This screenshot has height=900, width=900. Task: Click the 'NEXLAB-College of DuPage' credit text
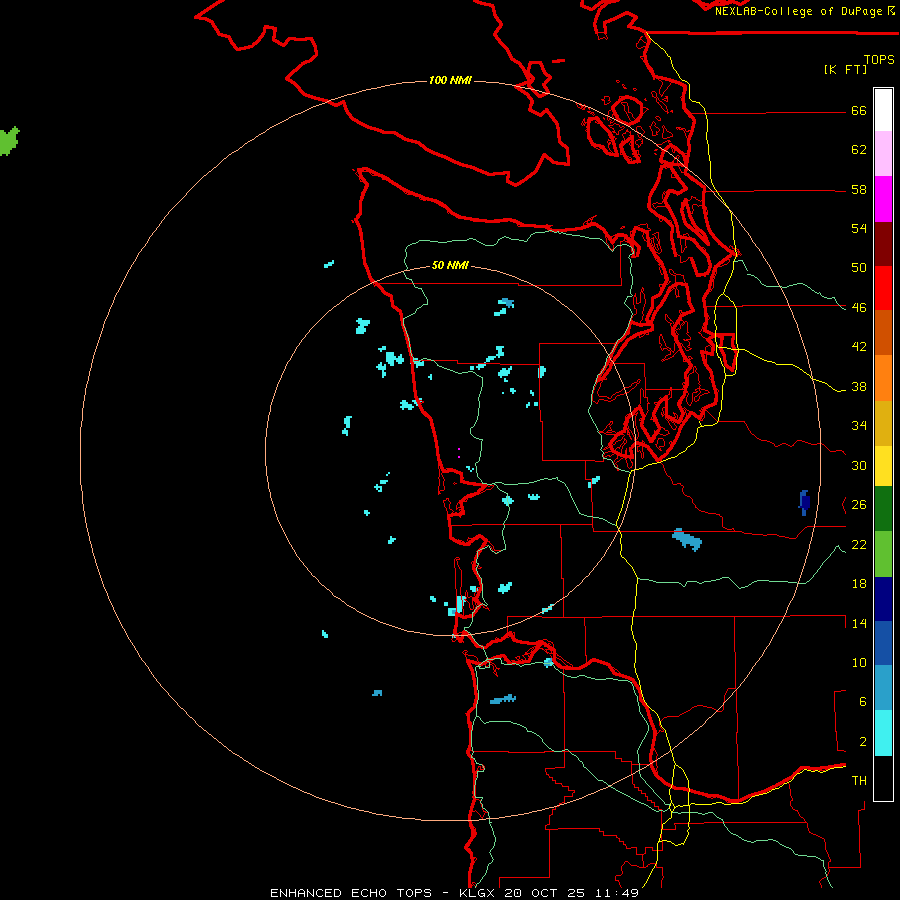[x=798, y=11]
